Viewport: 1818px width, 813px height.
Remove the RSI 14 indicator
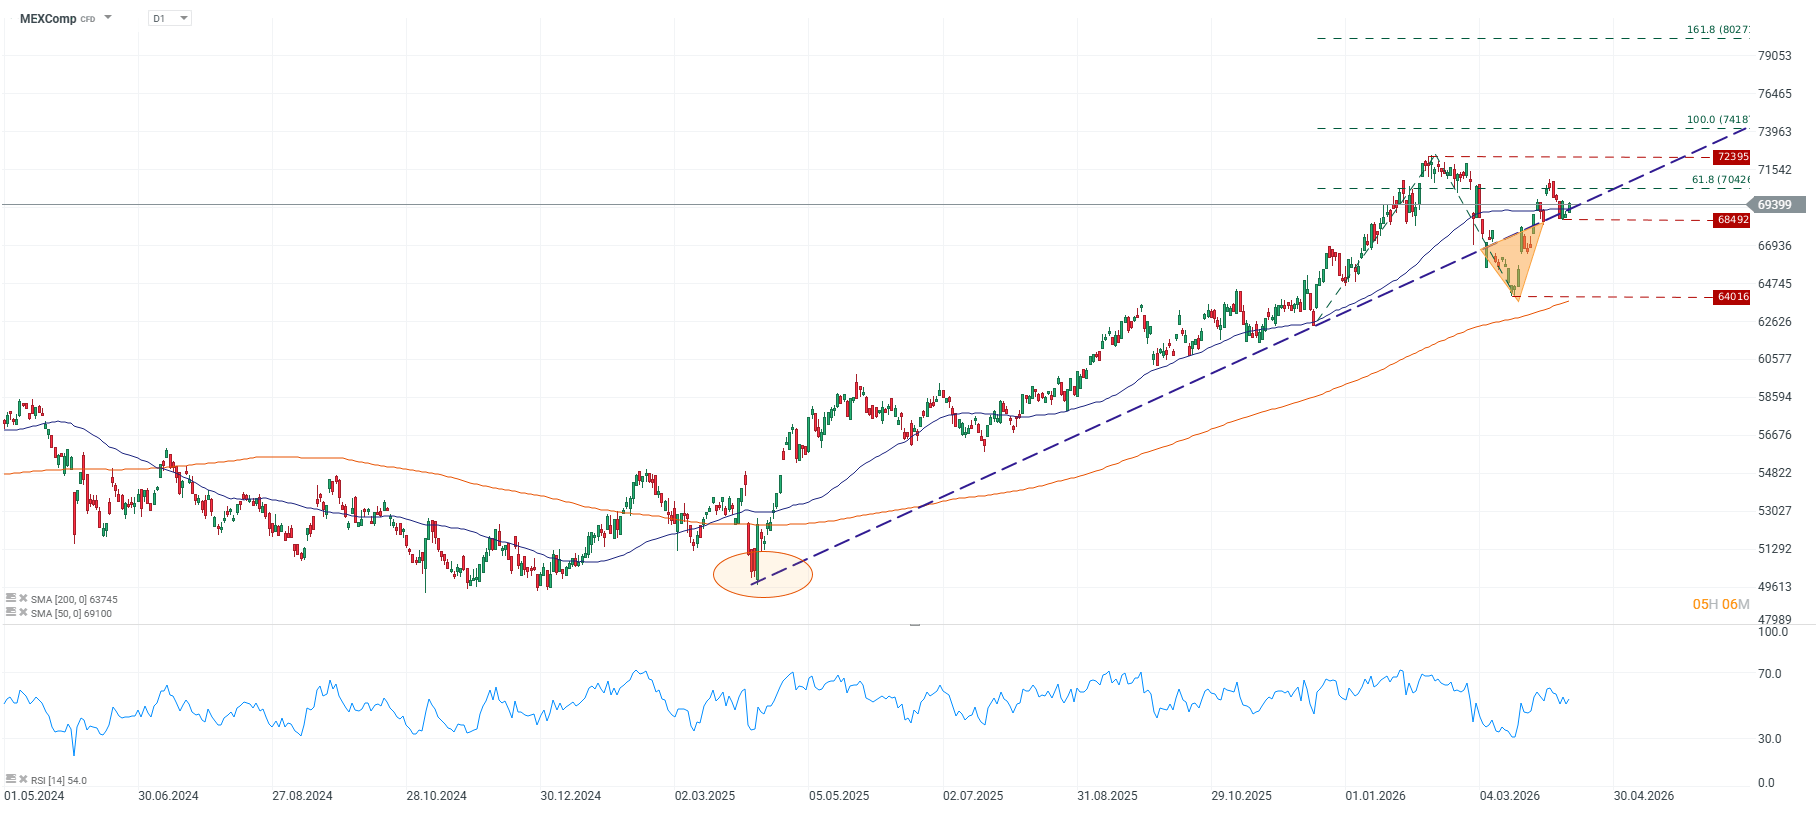click(x=23, y=780)
